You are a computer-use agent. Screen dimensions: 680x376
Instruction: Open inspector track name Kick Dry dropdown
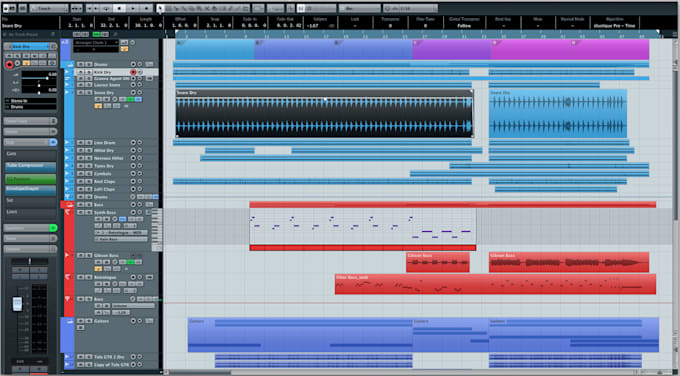(x=30, y=46)
